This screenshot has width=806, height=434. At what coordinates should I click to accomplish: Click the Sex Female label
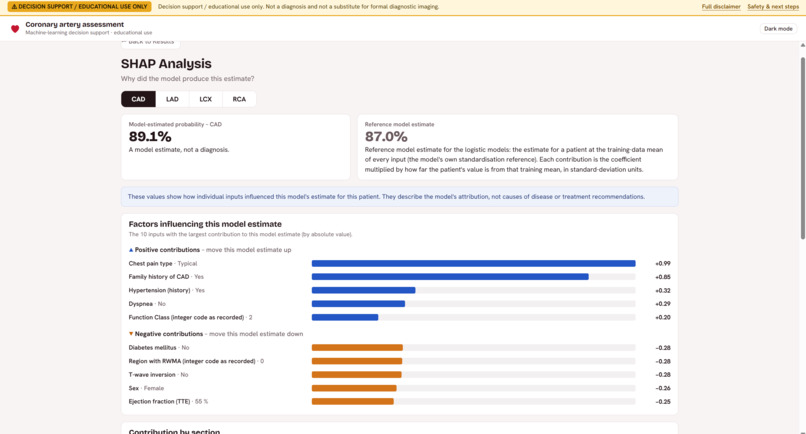click(146, 388)
